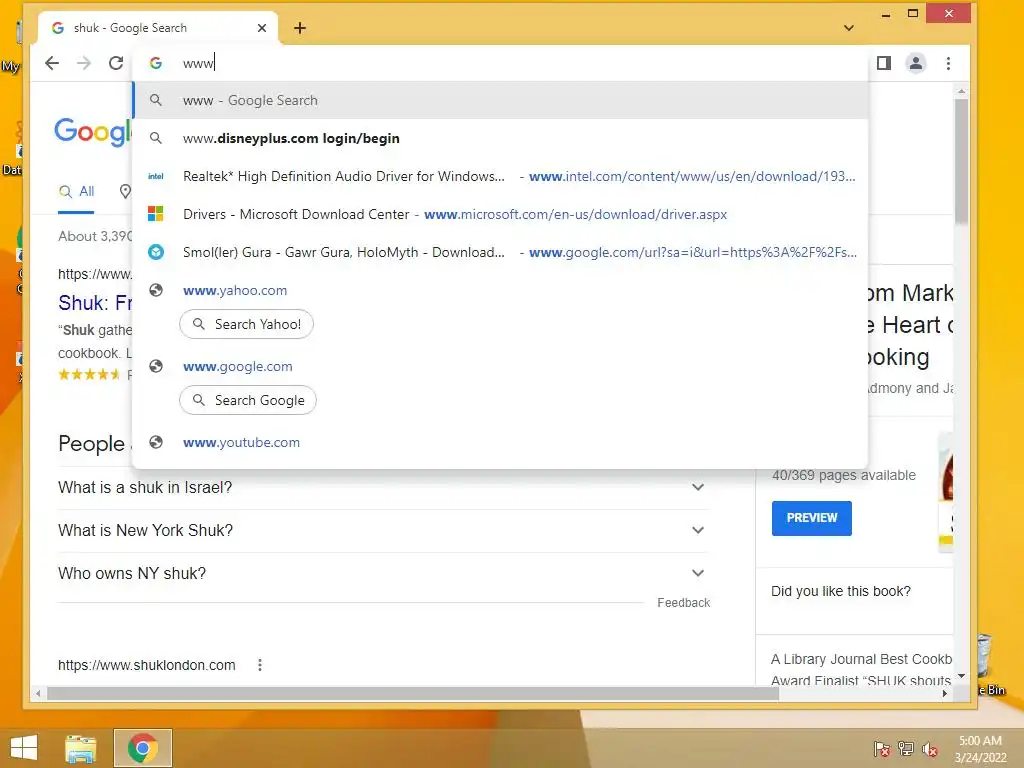Viewport: 1024px width, 768px height.
Task: Open Chrome three-dot menu
Action: (948, 63)
